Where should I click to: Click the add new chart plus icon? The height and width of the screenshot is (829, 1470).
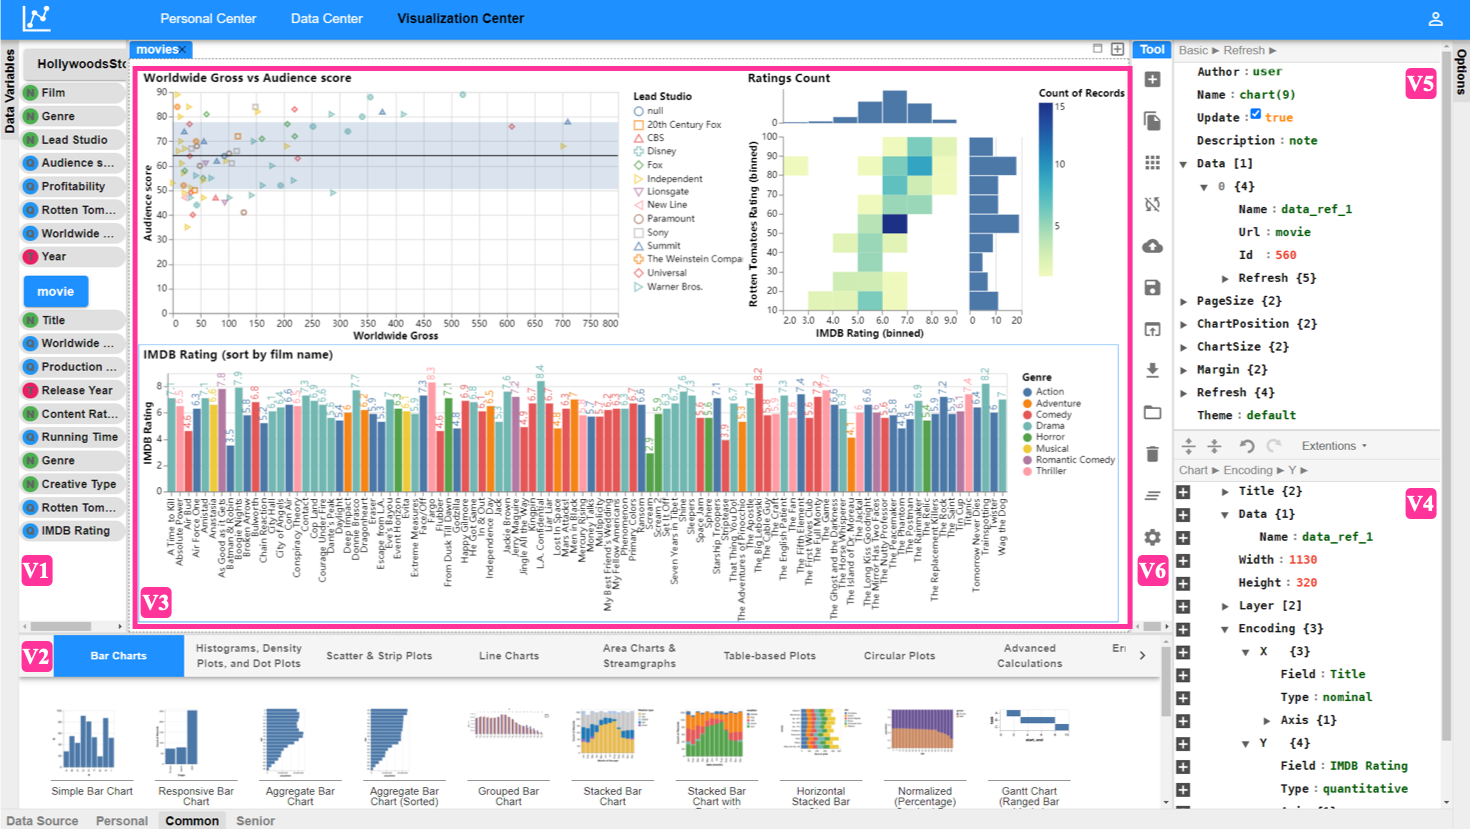[x=1152, y=80]
